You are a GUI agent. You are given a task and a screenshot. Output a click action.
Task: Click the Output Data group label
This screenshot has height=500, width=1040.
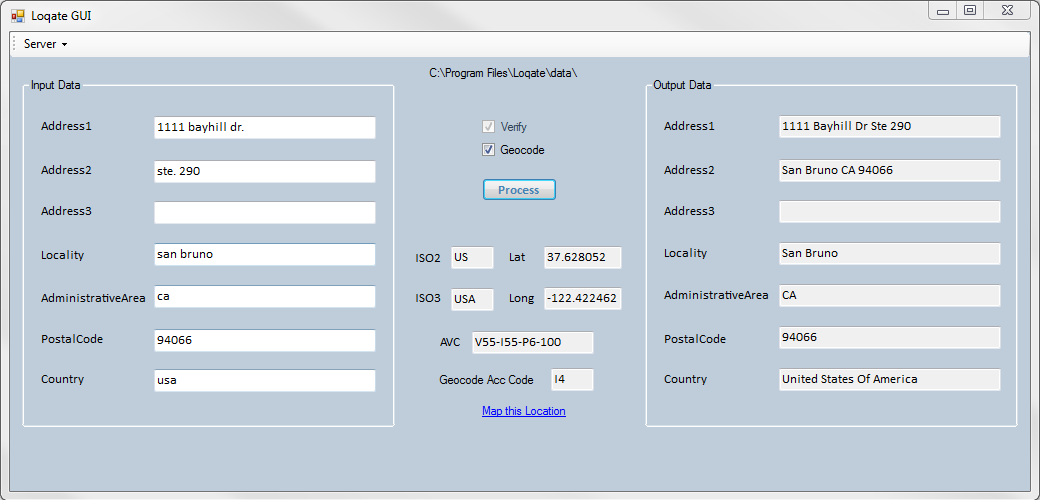click(682, 85)
